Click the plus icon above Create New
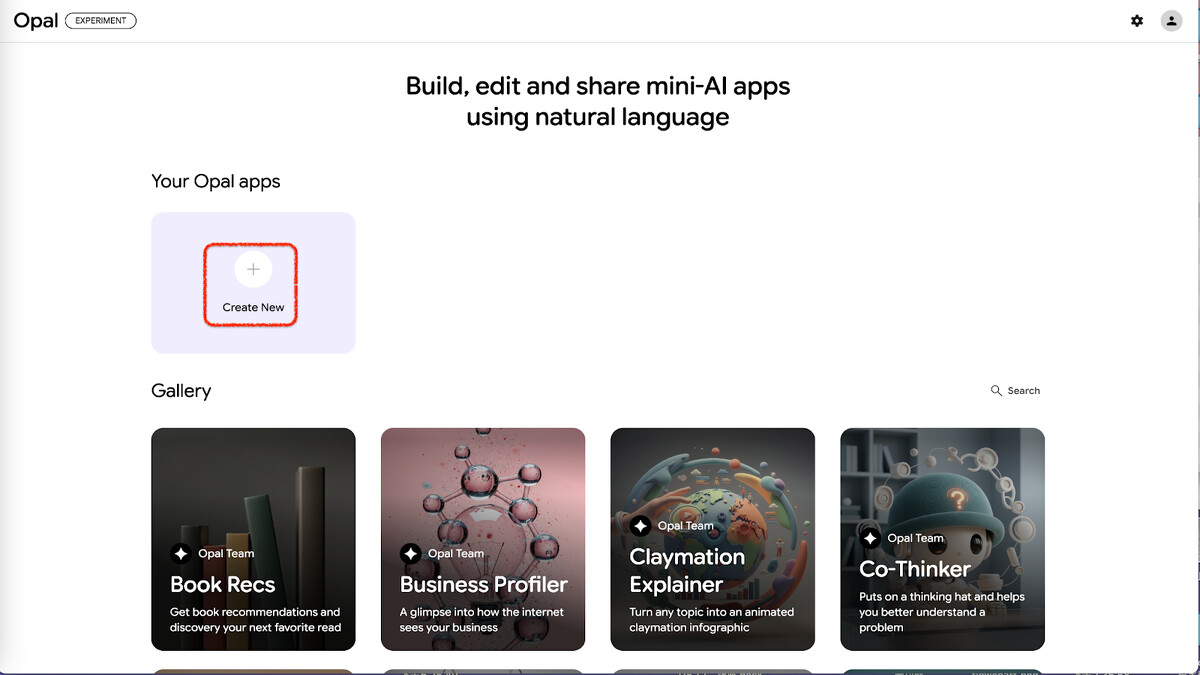This screenshot has width=1200, height=675. [x=253, y=270]
